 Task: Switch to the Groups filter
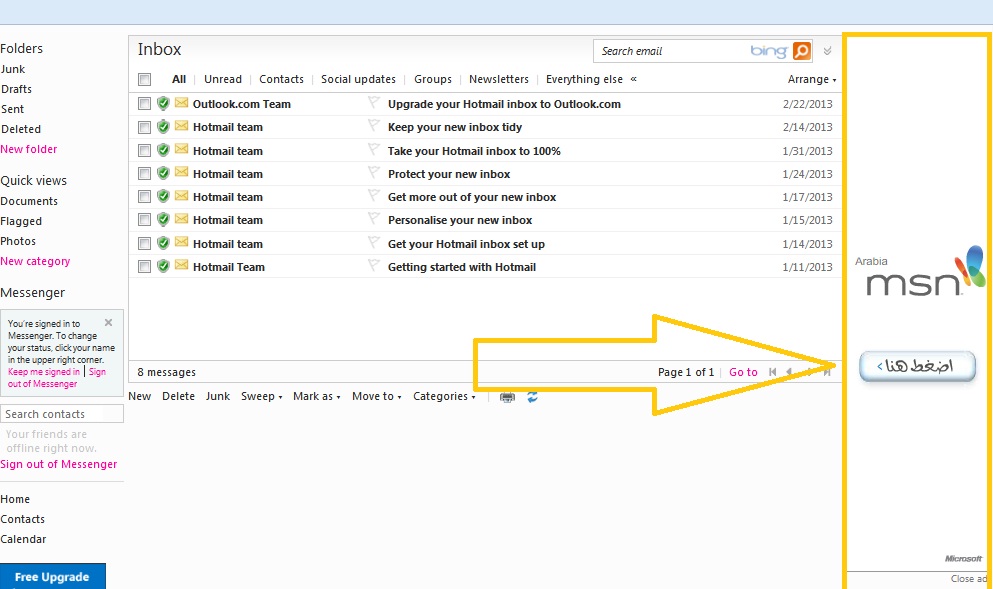(x=433, y=79)
